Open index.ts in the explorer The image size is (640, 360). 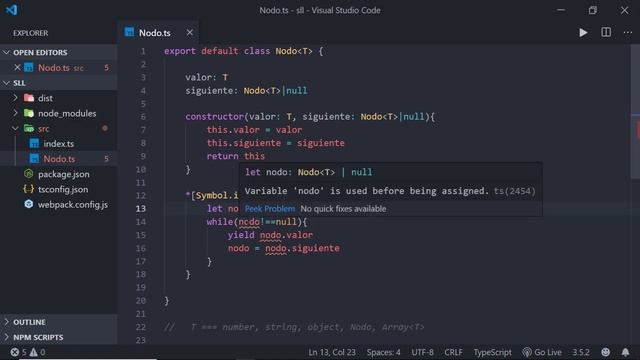[59, 144]
